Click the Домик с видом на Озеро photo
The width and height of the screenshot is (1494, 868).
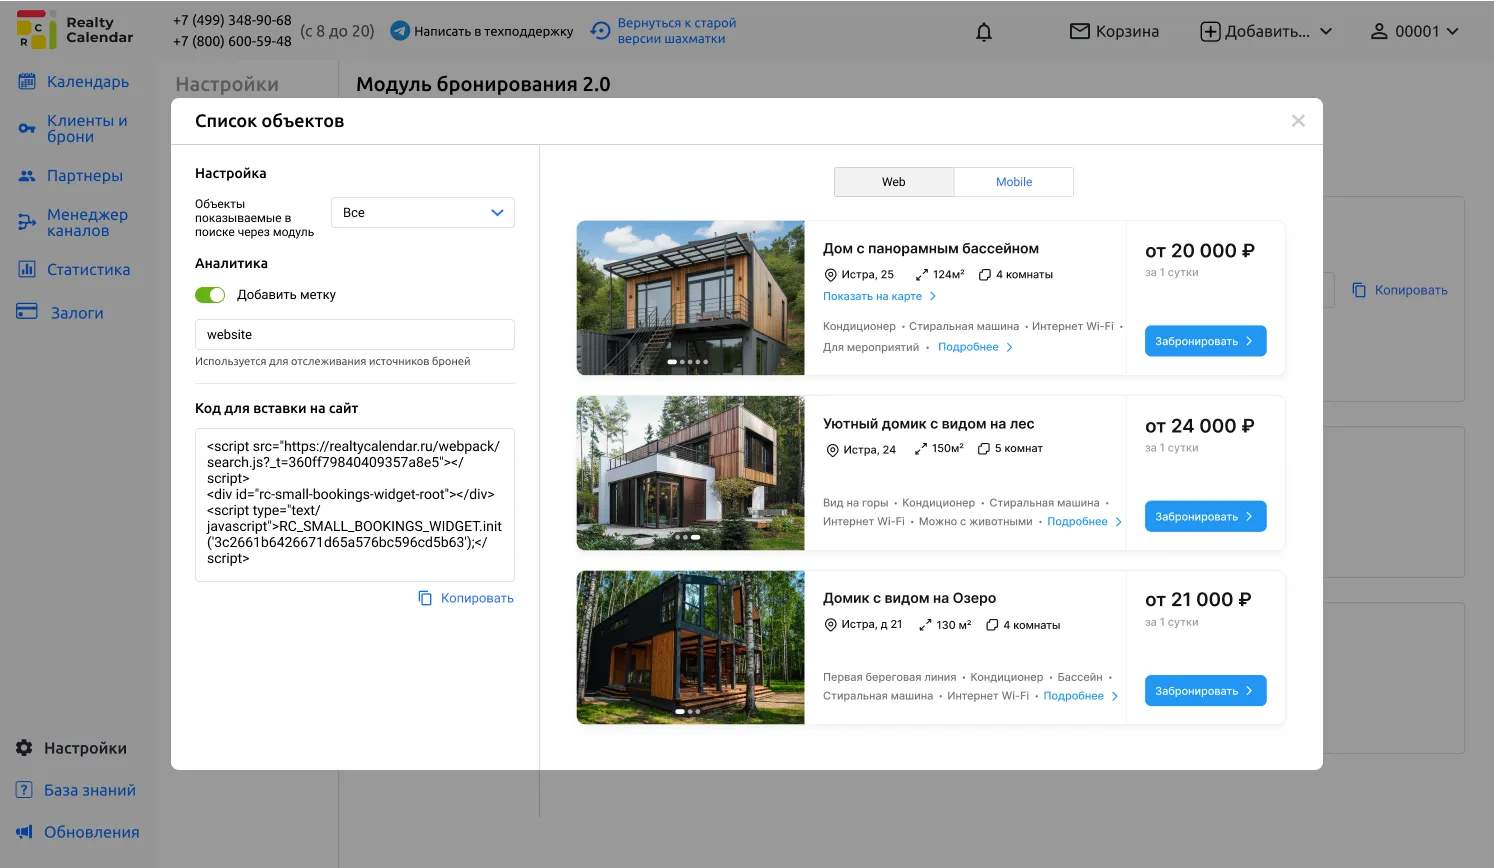(691, 648)
